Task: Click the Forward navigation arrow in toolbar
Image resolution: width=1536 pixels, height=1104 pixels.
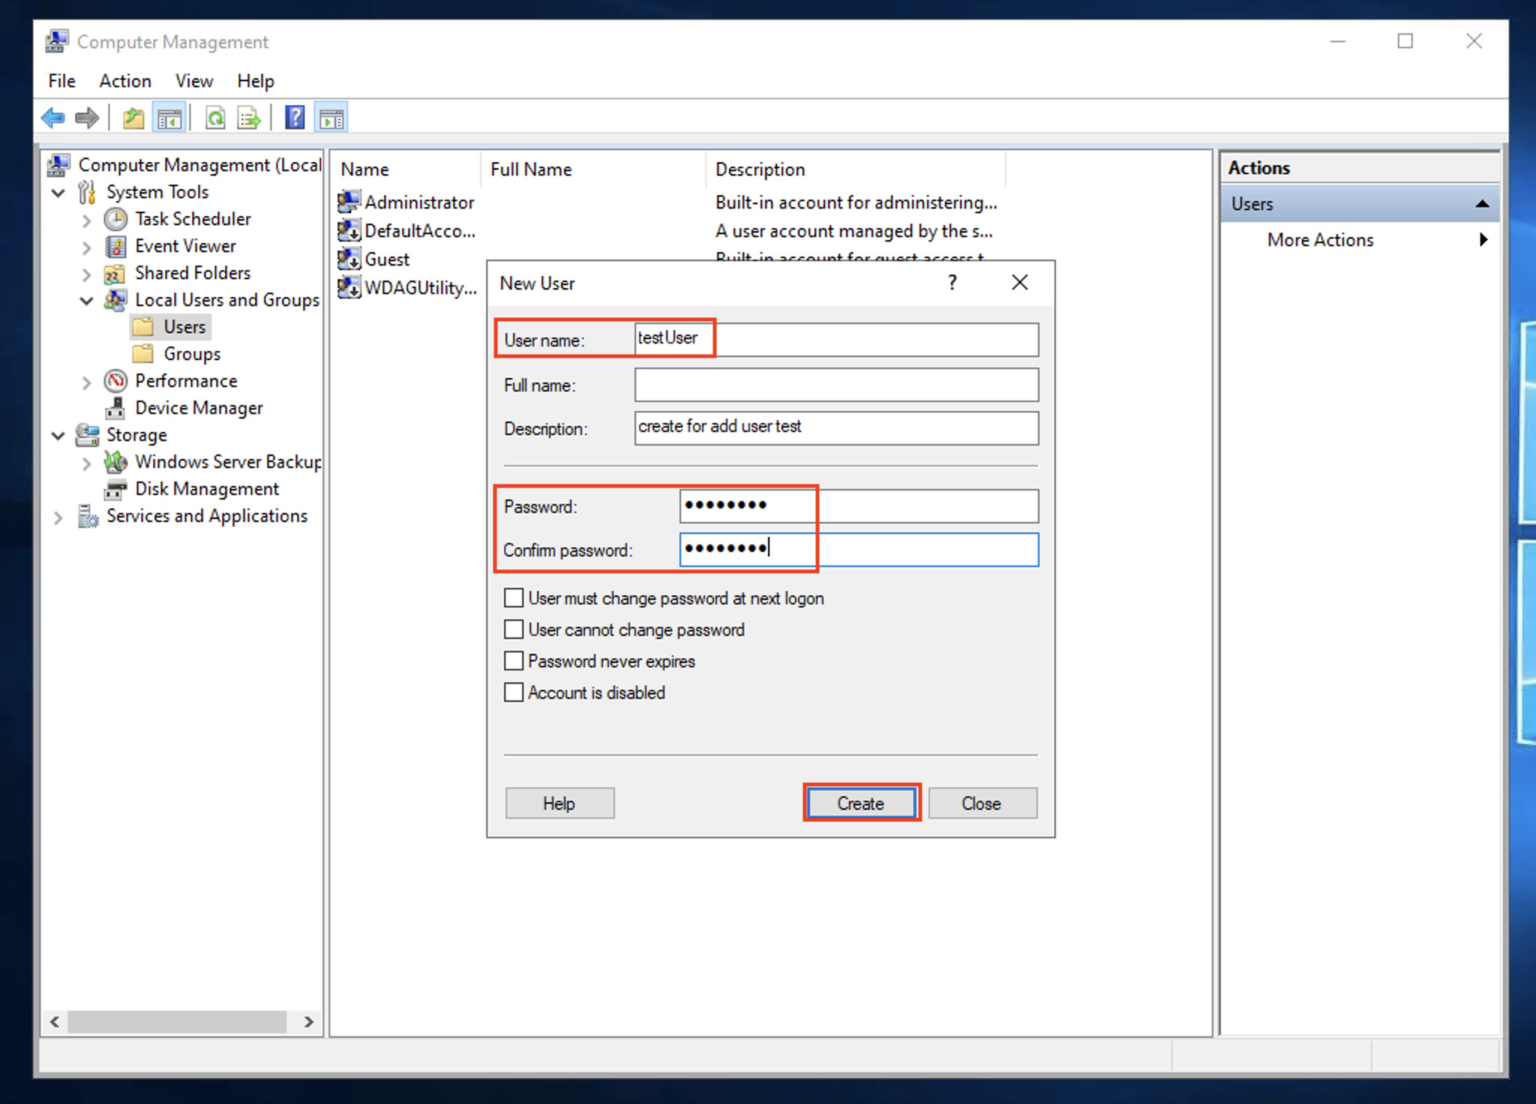Action: 86,117
